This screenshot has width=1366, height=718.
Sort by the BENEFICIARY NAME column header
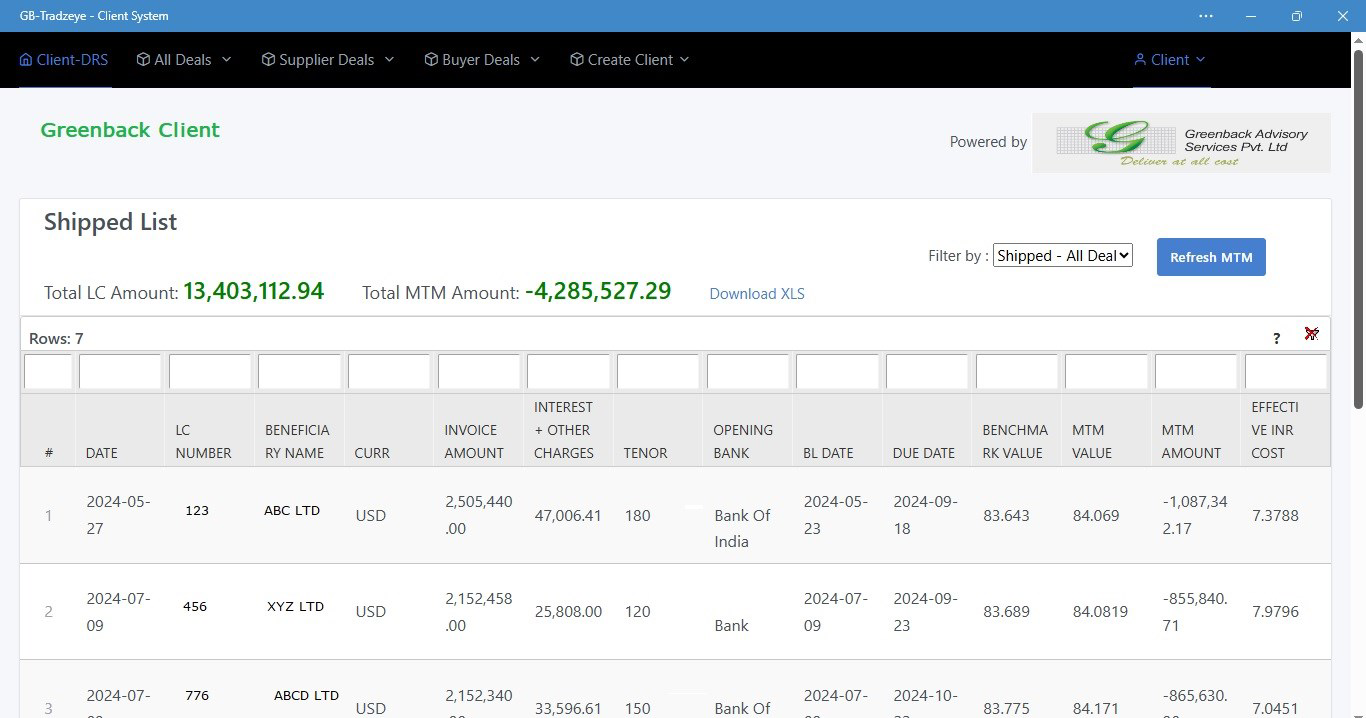[297, 441]
